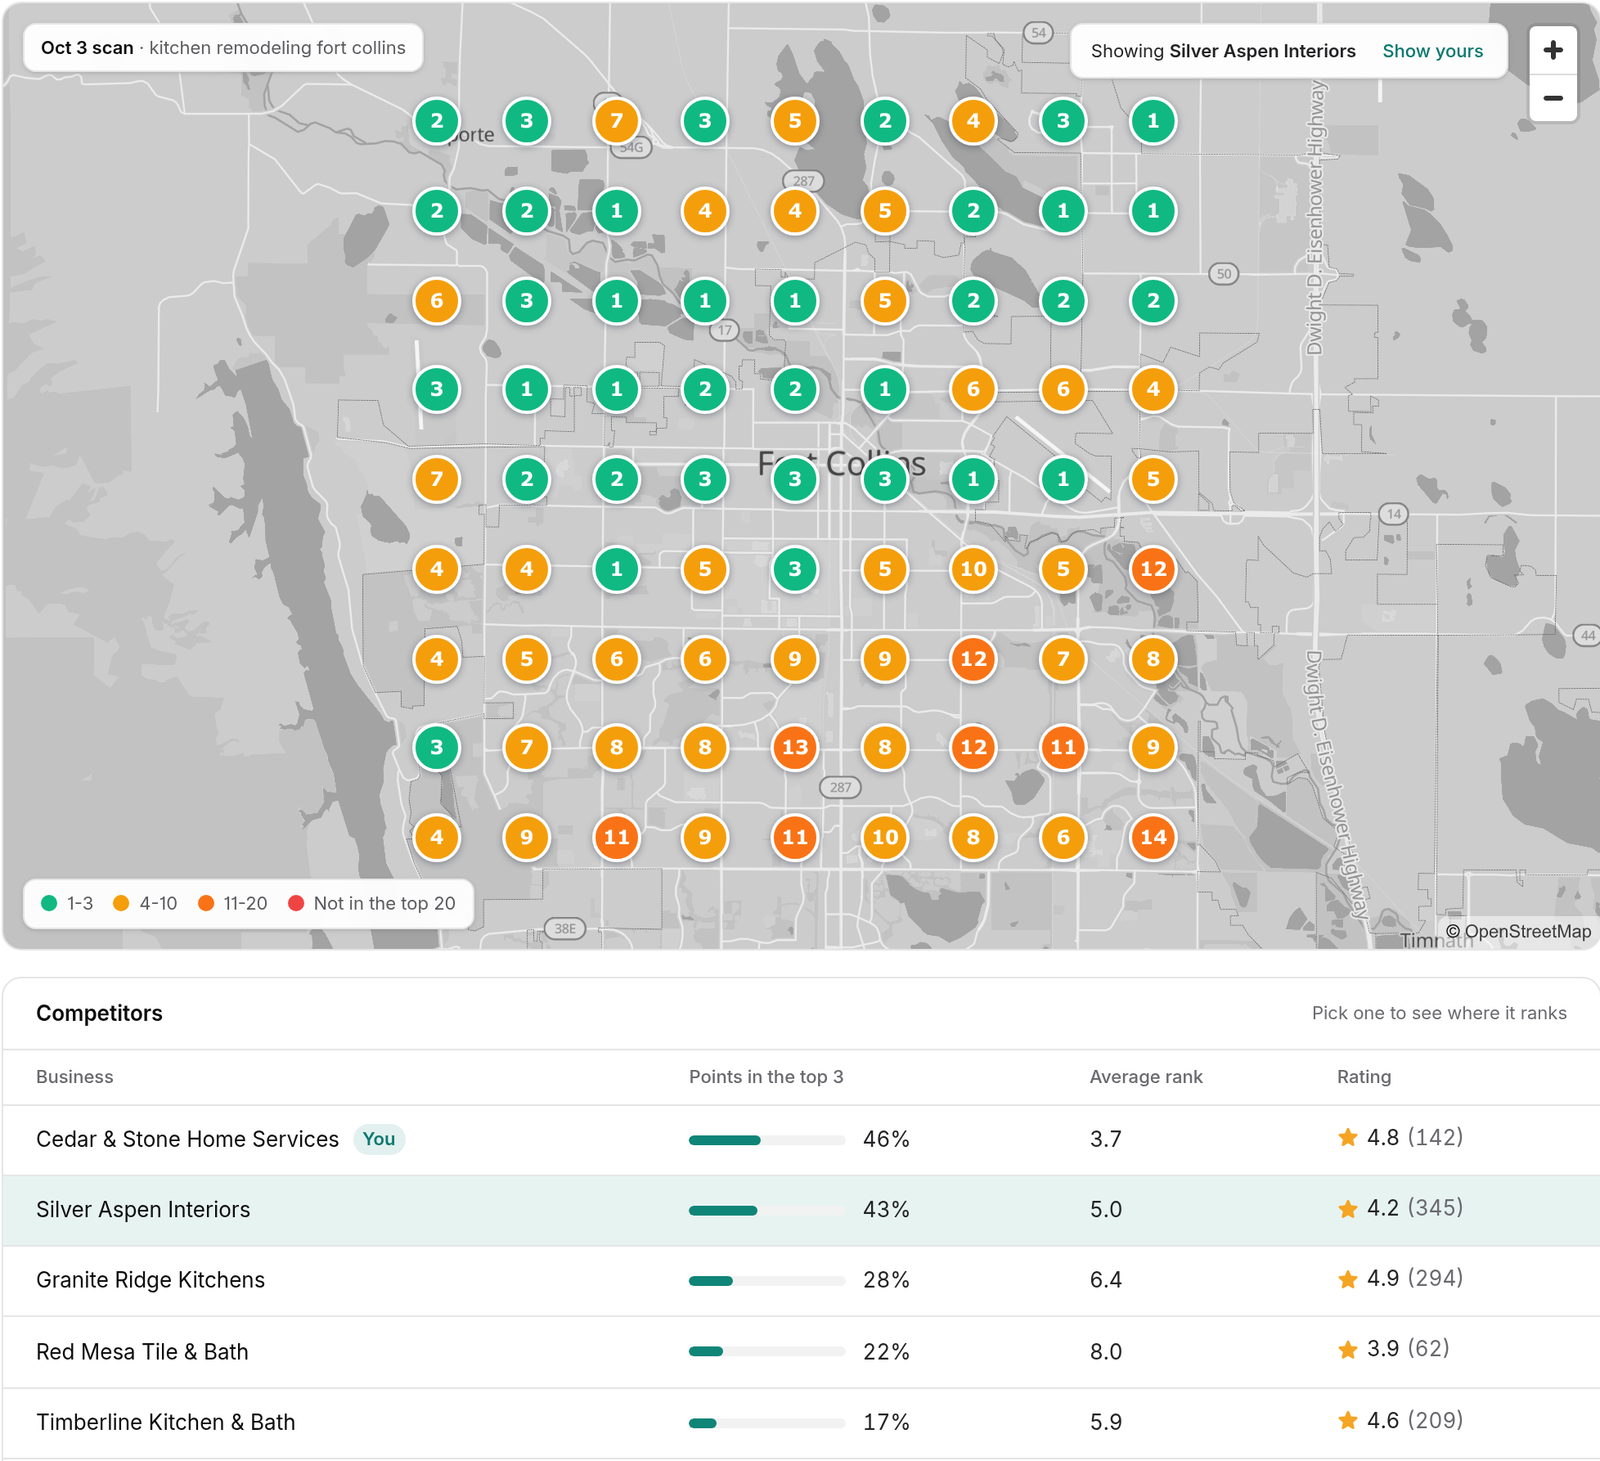Click the 17% top-3 progress bar
Screen dimensions: 1600x1461
767,1423
